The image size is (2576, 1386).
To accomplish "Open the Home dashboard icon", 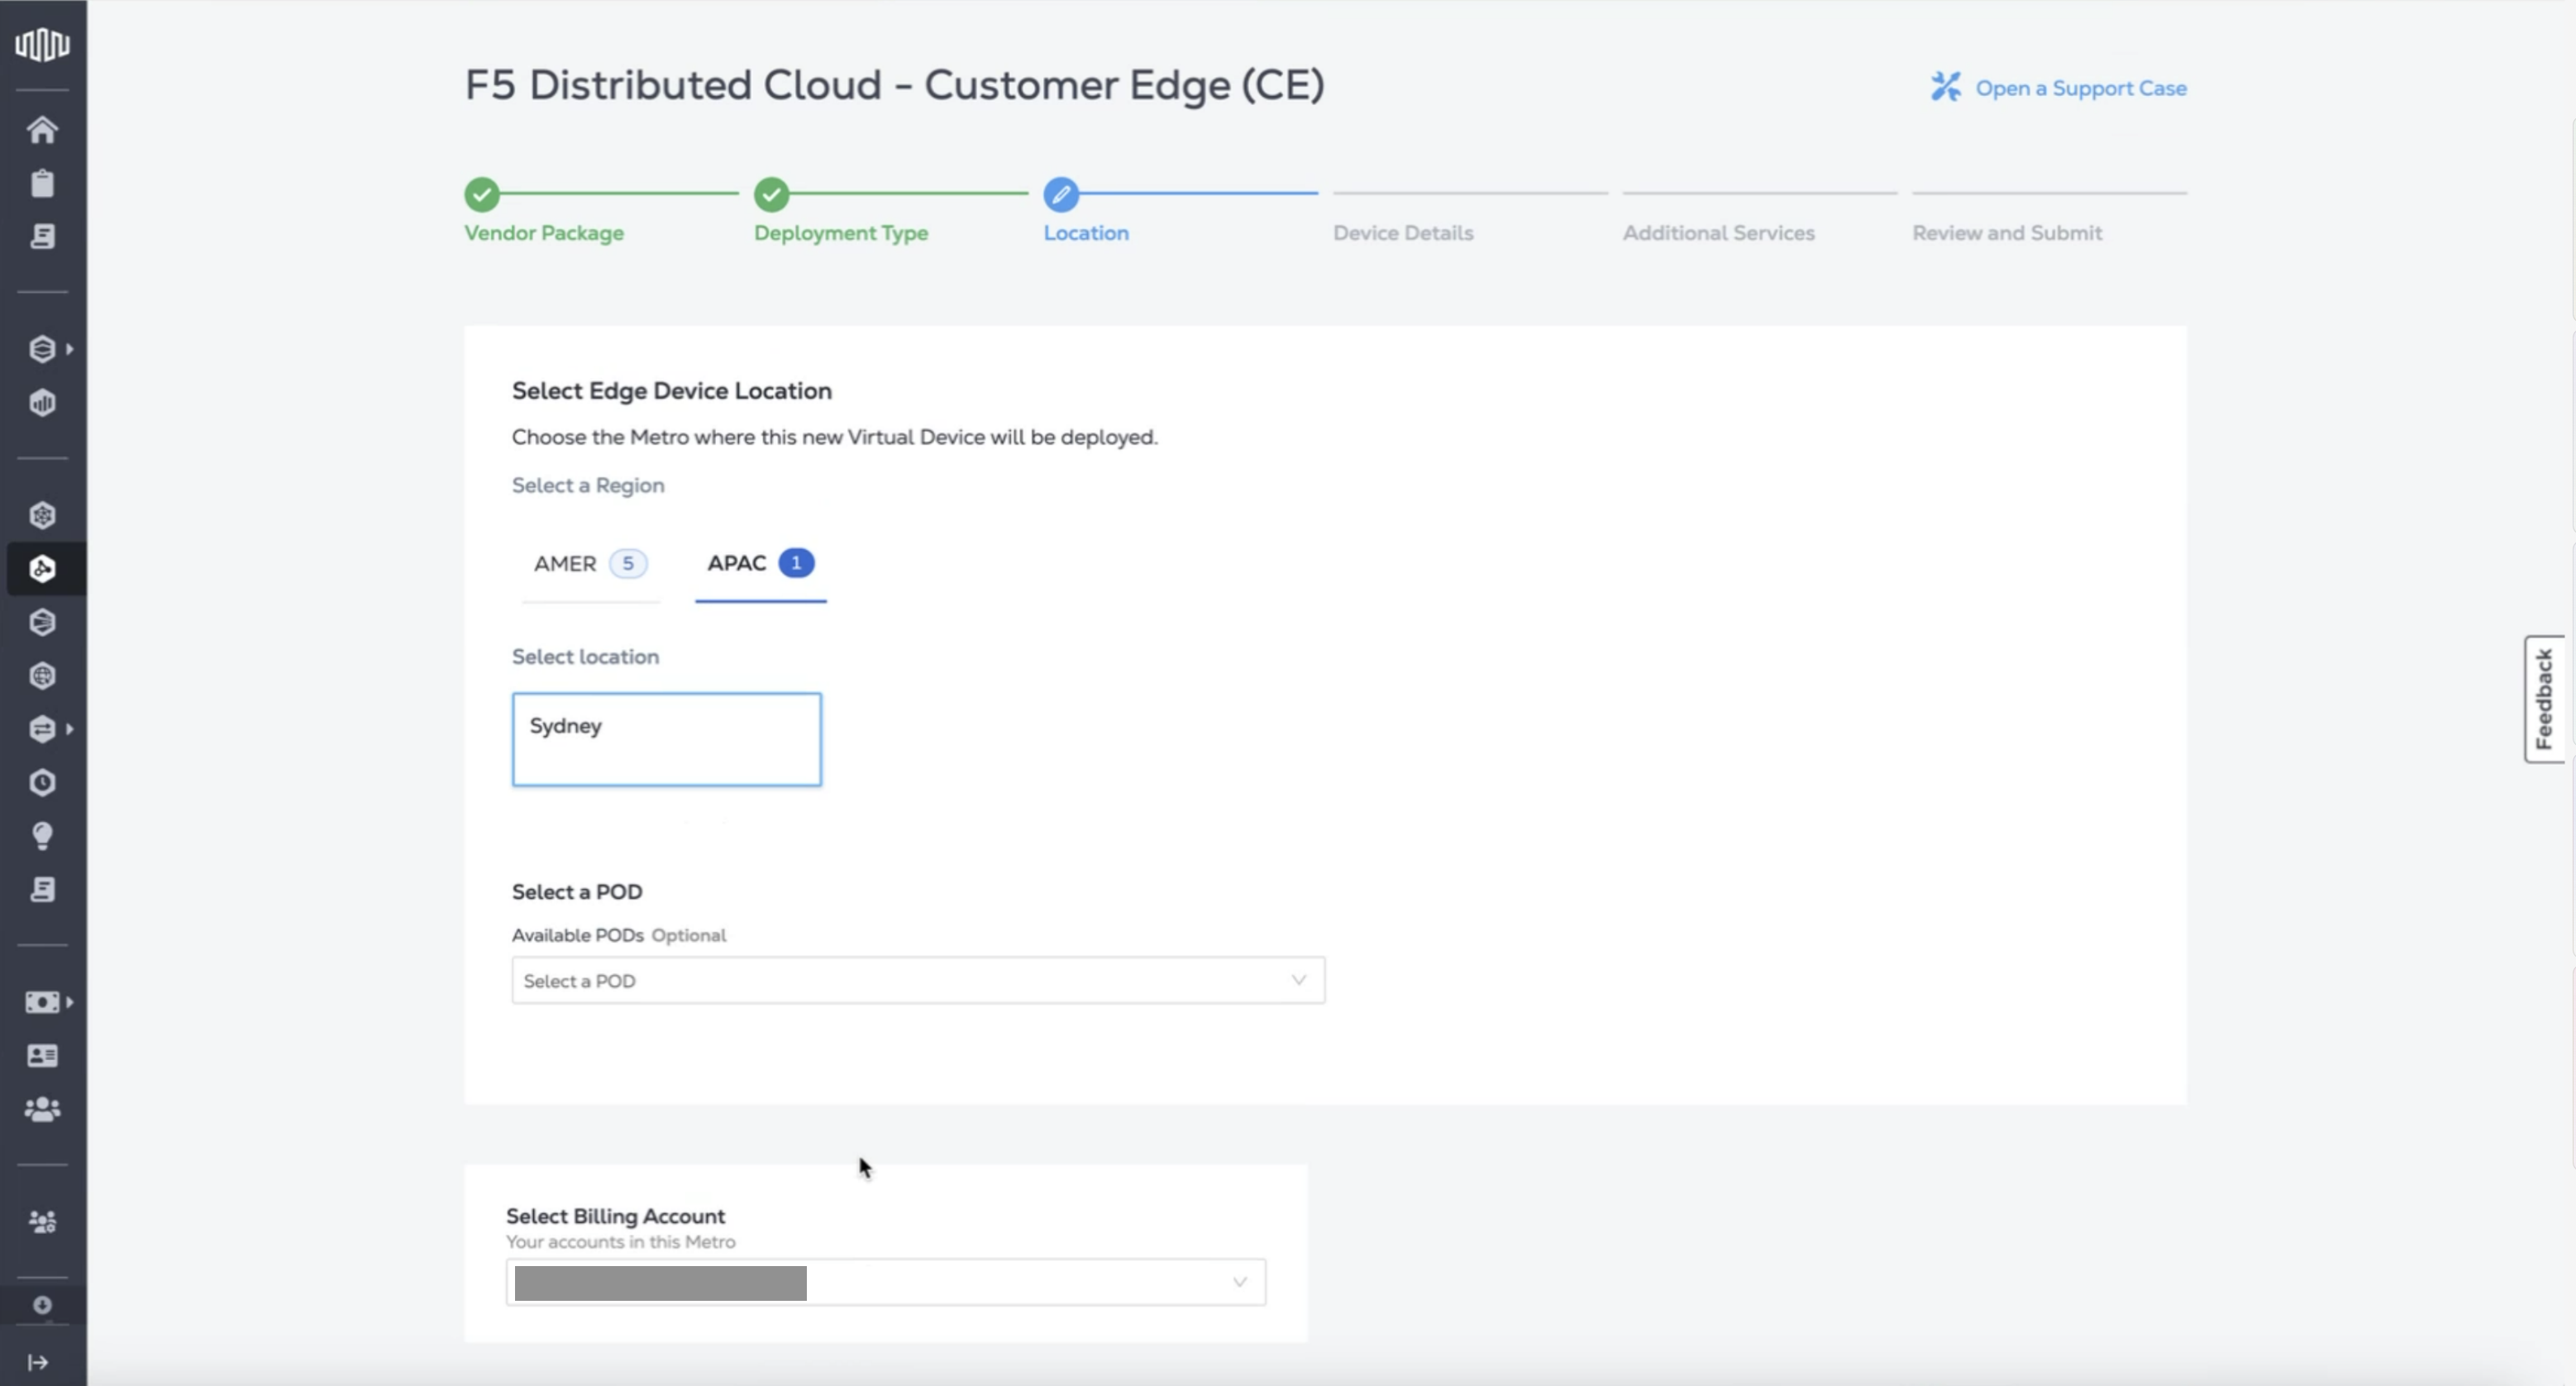I will [42, 130].
